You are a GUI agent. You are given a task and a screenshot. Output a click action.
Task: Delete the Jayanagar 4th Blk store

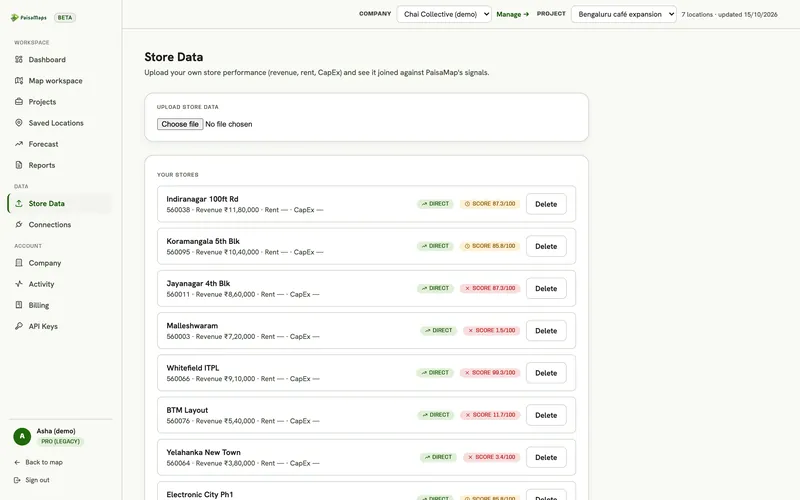tap(546, 288)
